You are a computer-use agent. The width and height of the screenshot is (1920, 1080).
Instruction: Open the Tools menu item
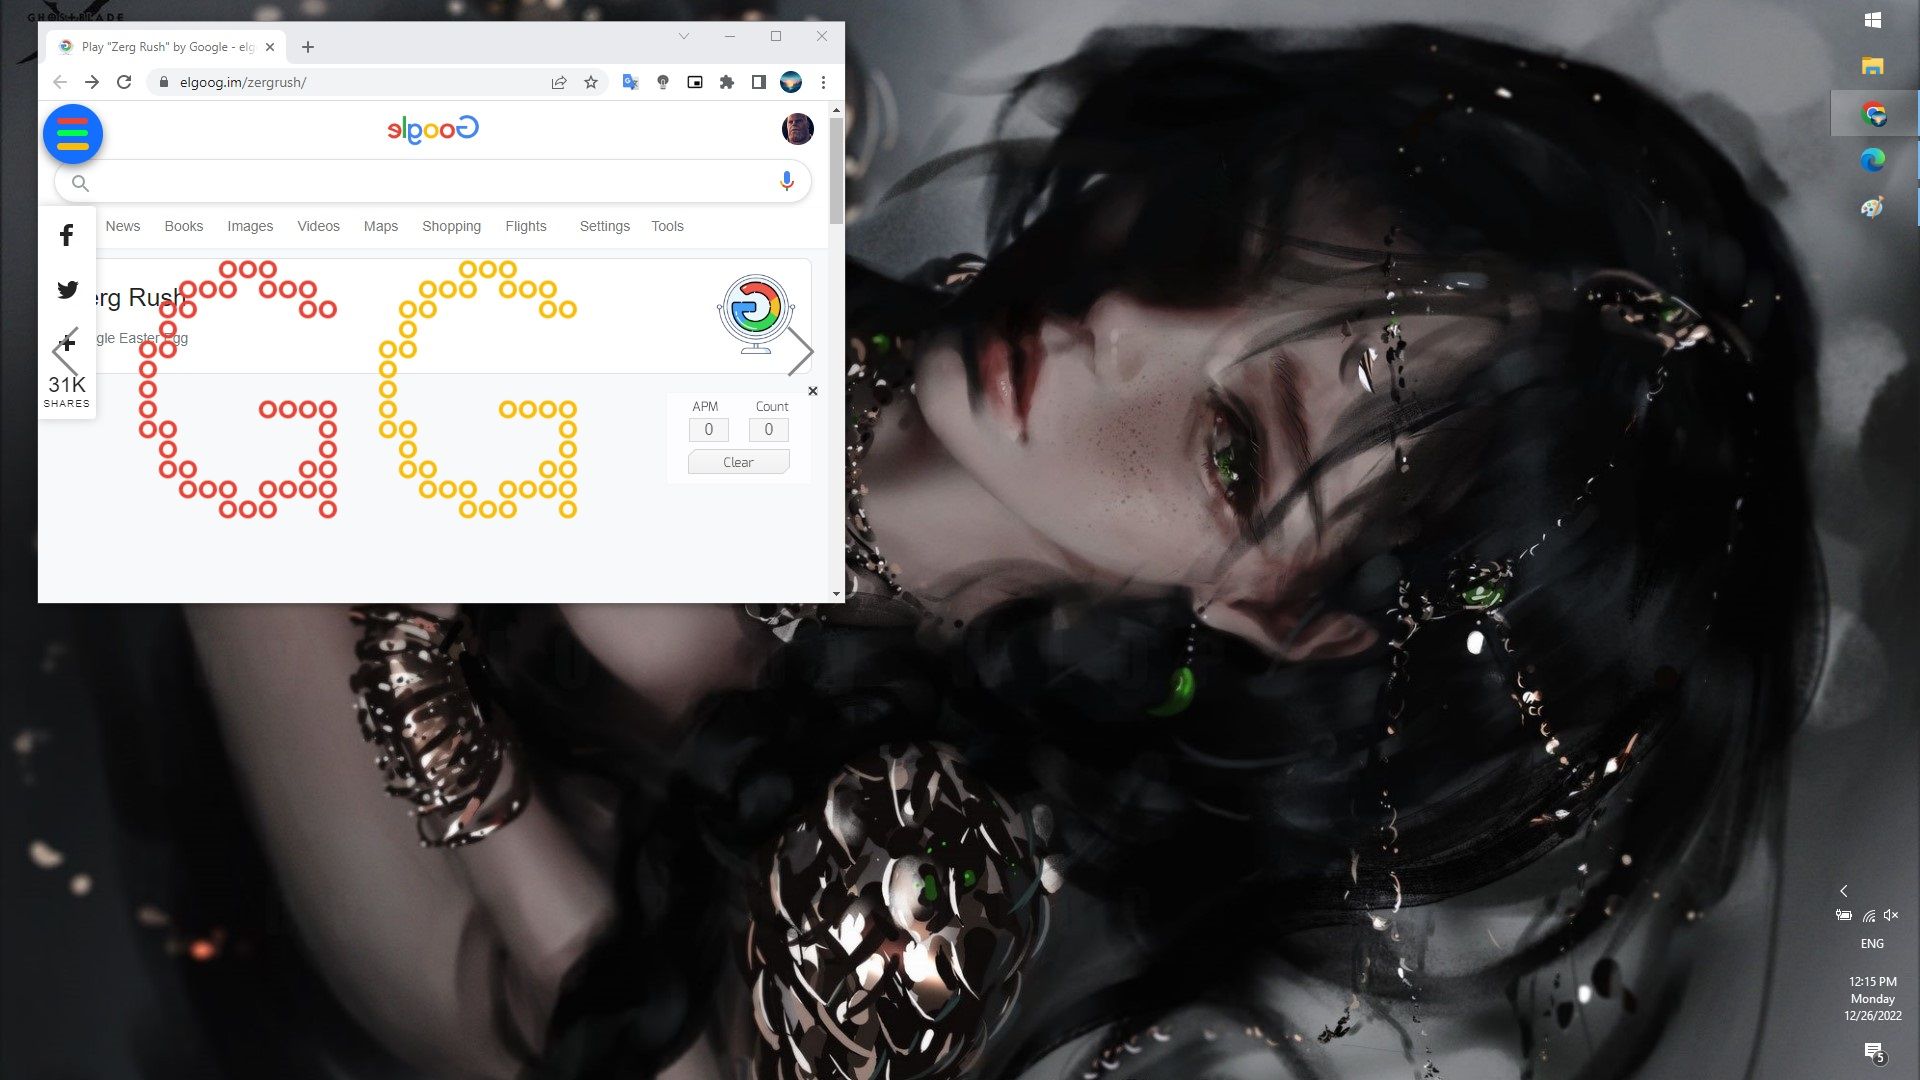tap(666, 225)
